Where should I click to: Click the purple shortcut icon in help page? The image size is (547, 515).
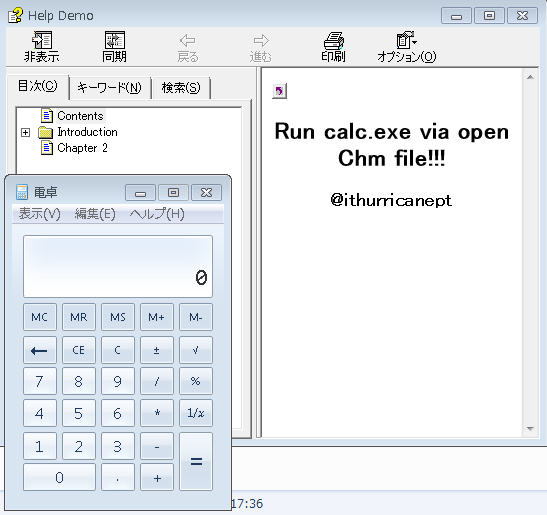coord(279,91)
